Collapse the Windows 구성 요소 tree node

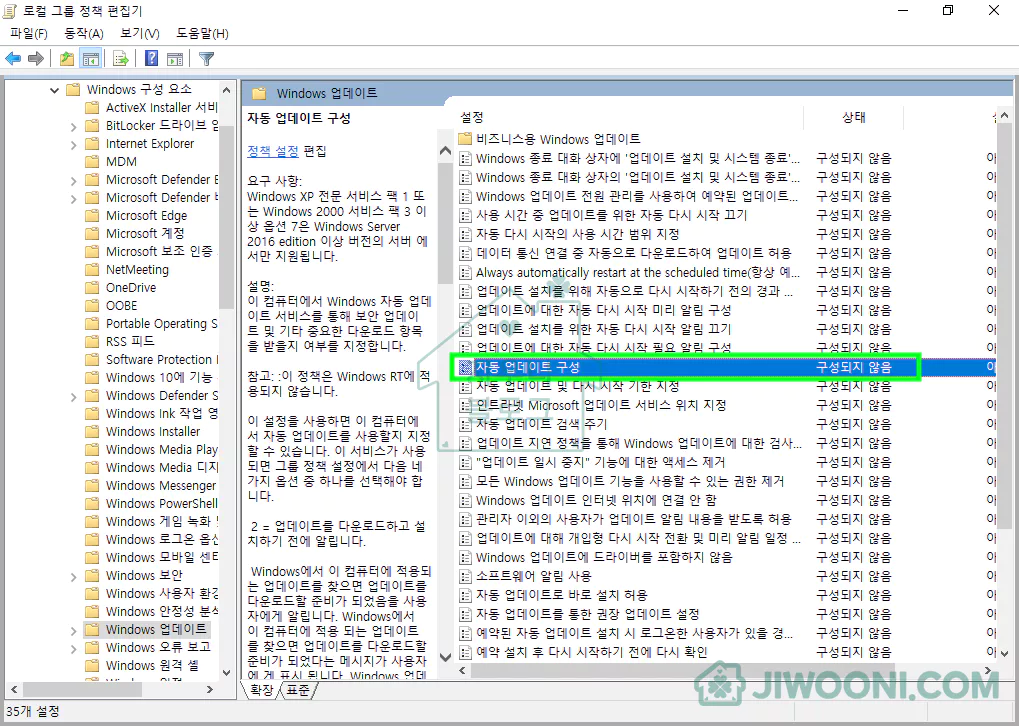point(55,90)
